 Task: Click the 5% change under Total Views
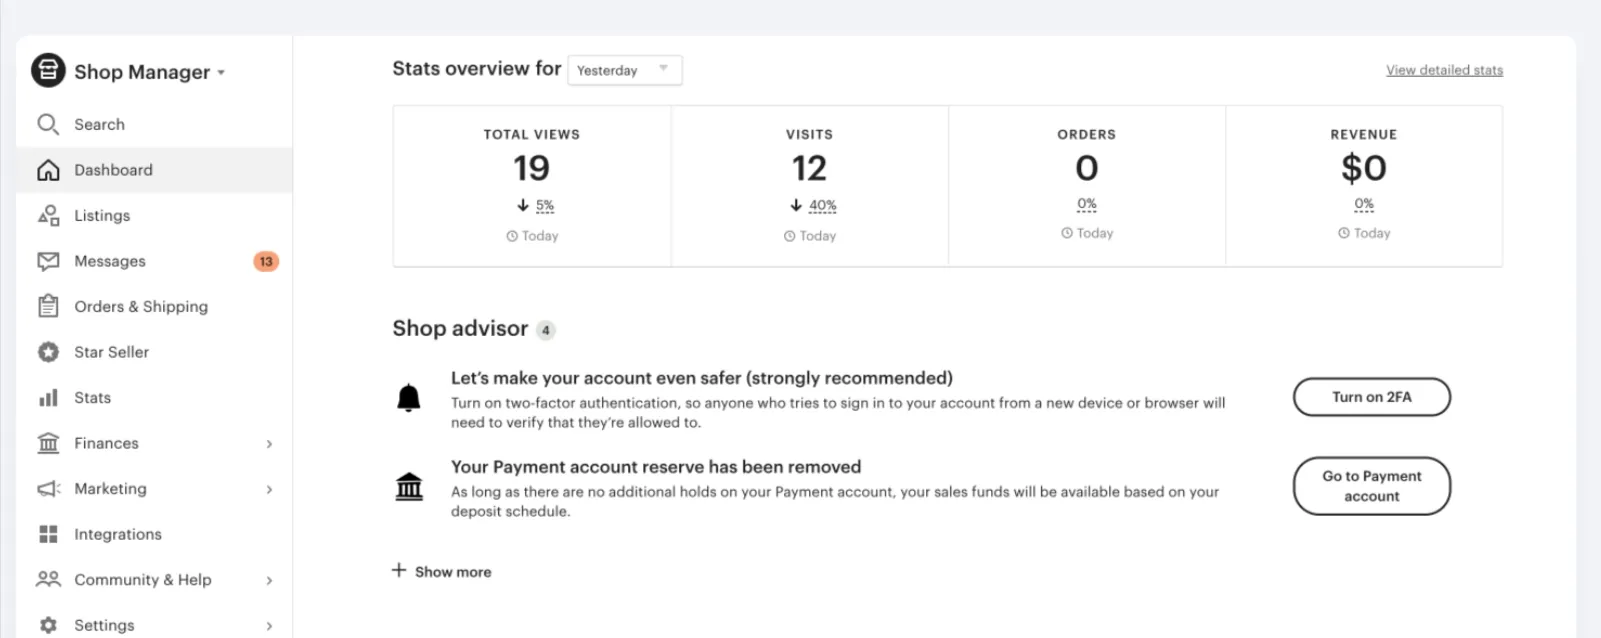(545, 205)
